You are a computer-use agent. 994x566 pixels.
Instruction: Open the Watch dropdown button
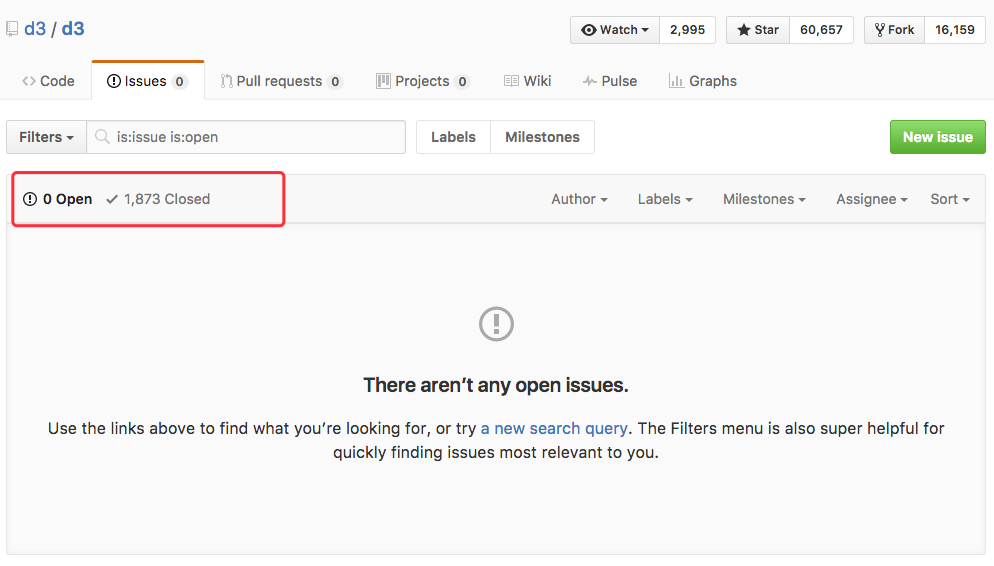click(x=615, y=30)
